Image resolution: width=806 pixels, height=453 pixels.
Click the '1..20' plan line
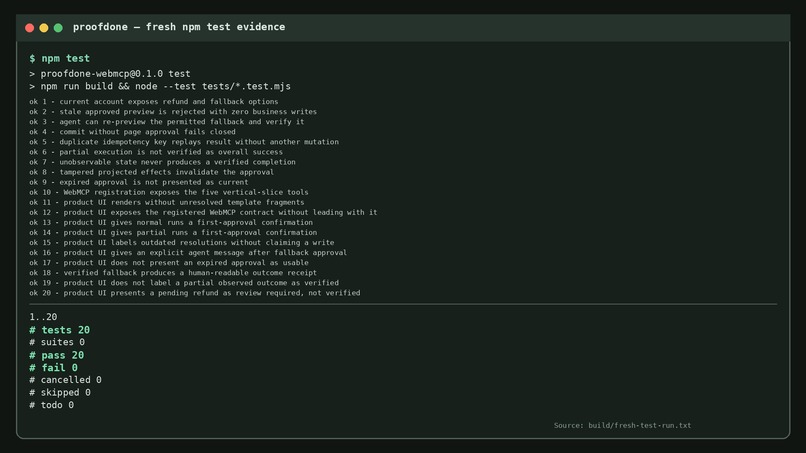[43, 317]
